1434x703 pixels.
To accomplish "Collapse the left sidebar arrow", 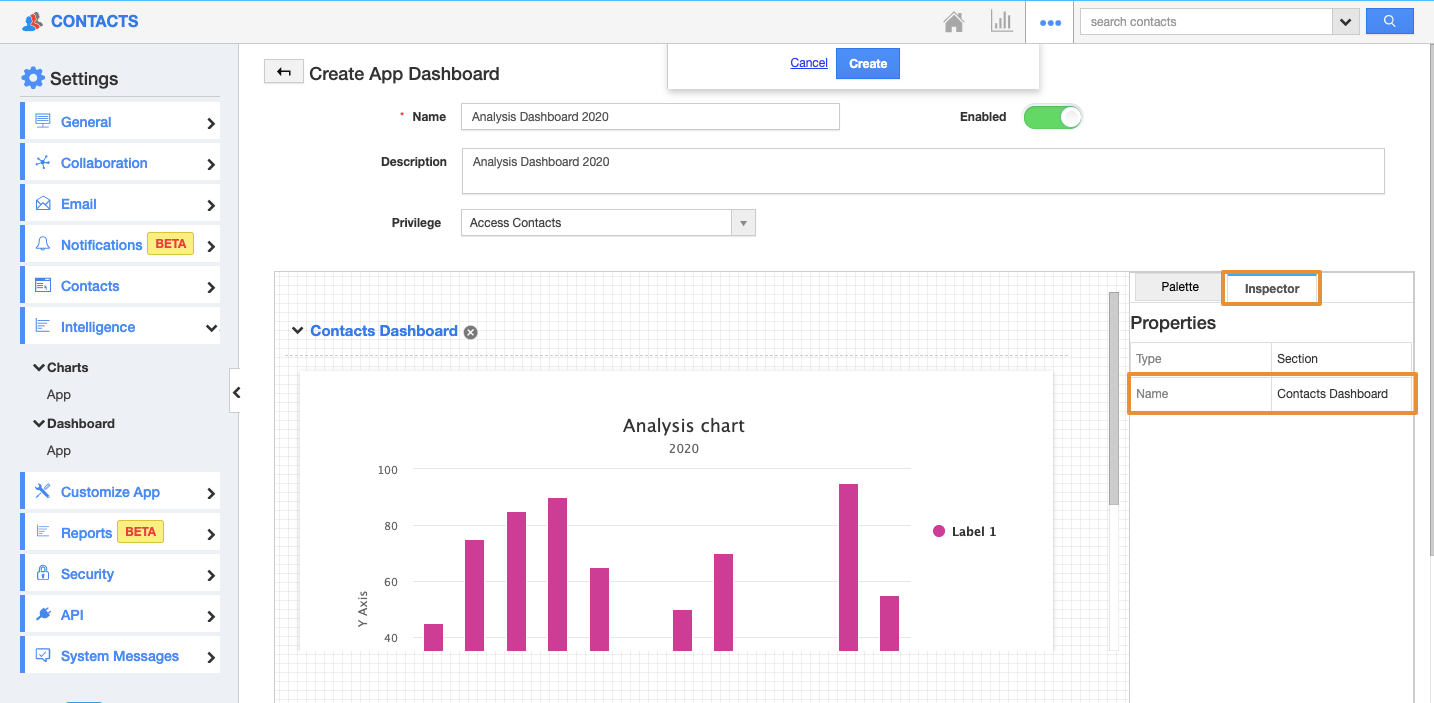I will 236,393.
